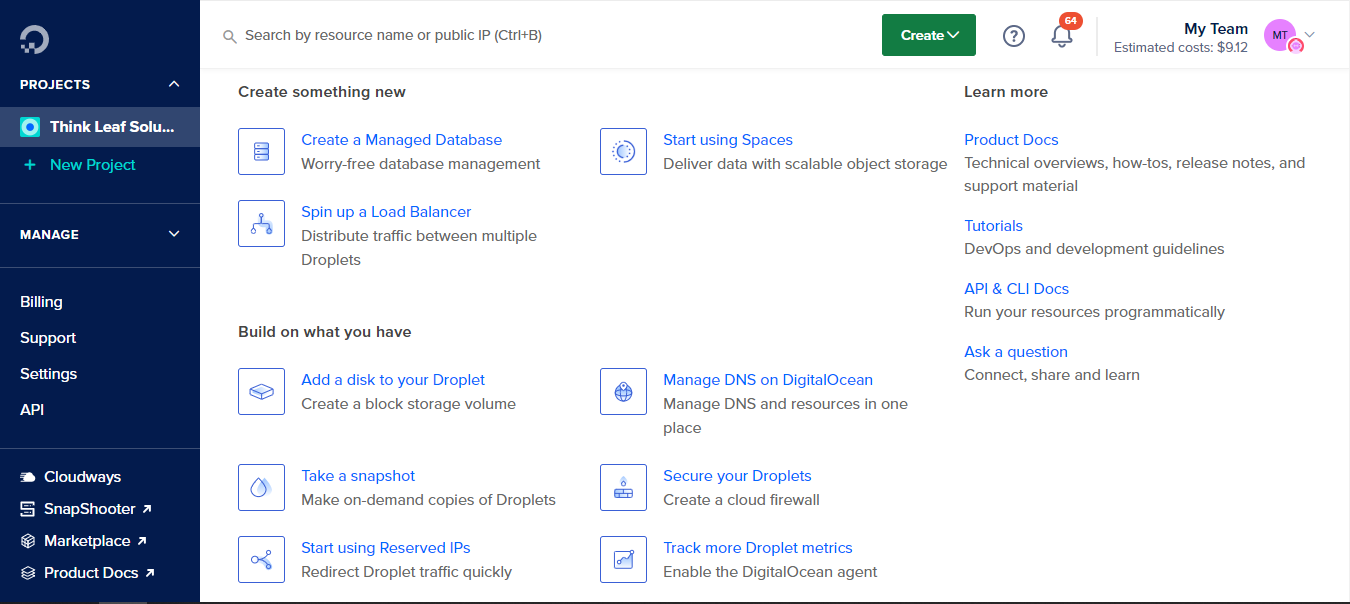The image size is (1350, 604).
Task: Open the Tutorials link
Action: pyautogui.click(x=993, y=226)
